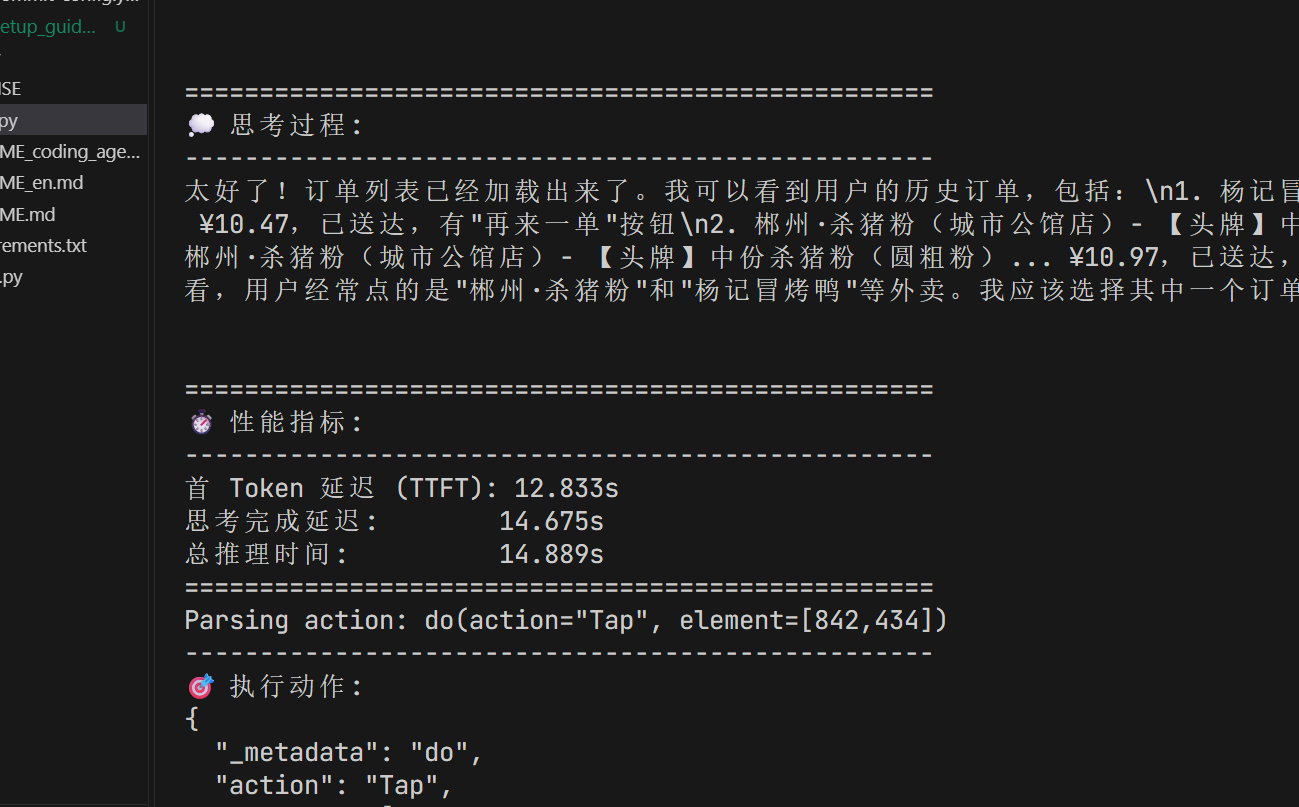1299x807 pixels.
Task: Click the dart target emoji icon
Action: pos(201,686)
